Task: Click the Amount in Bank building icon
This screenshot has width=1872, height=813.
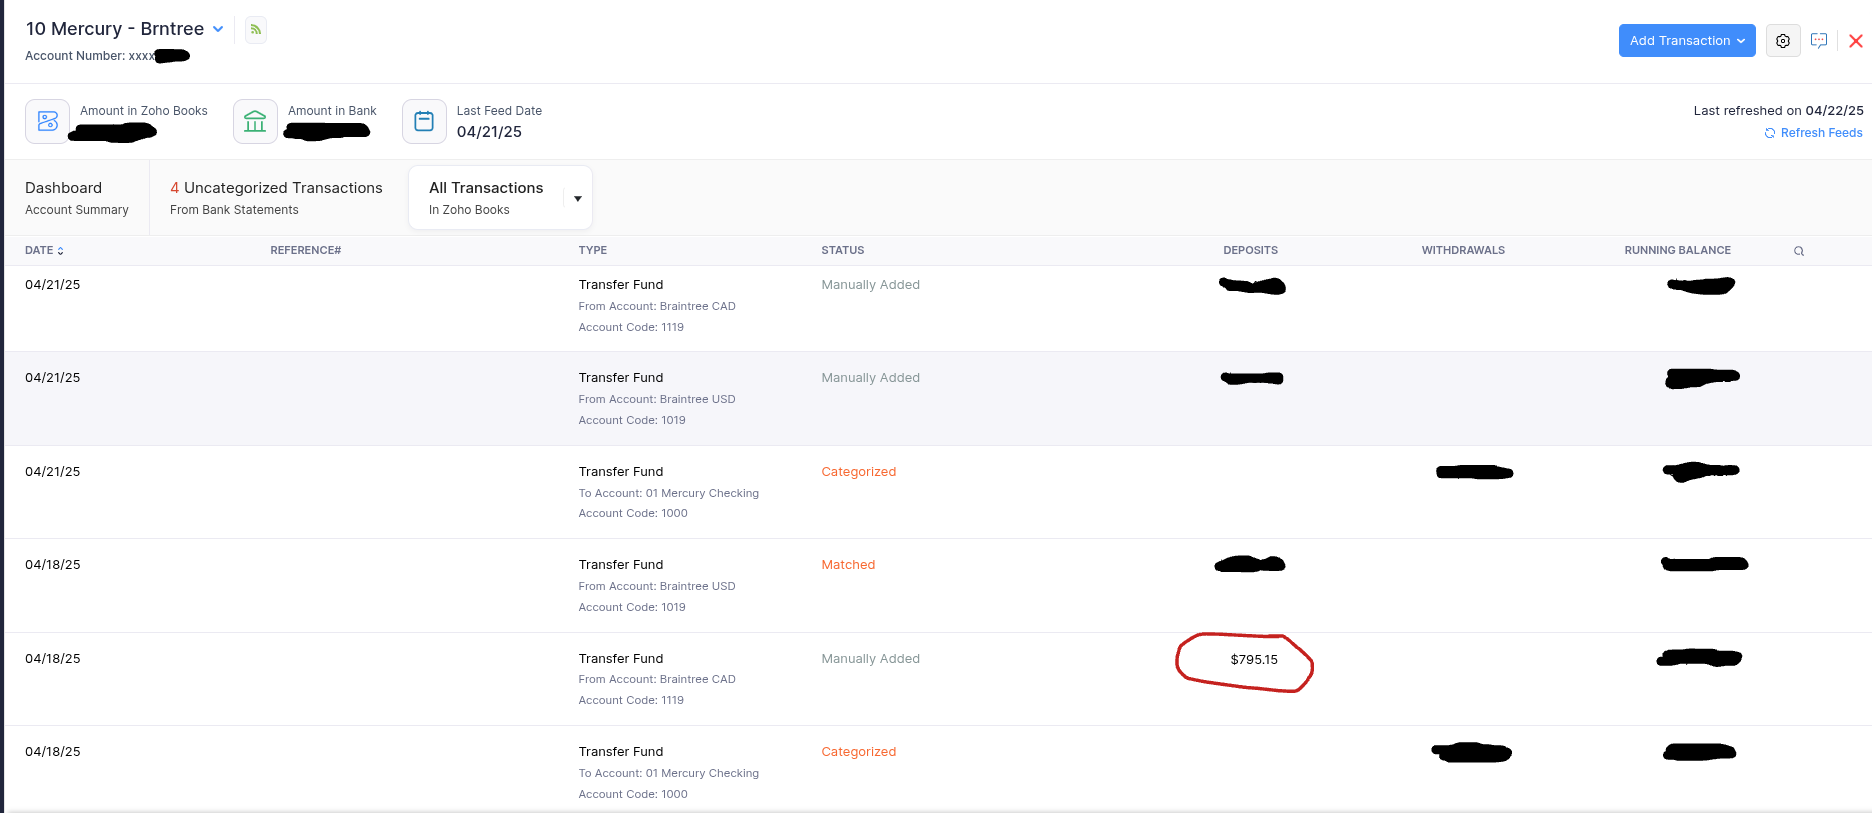Action: click(255, 121)
